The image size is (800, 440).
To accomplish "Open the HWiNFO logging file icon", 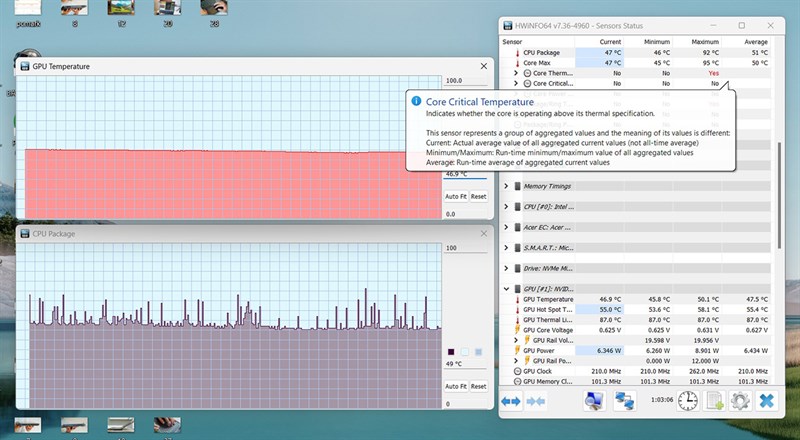I will pos(715,400).
